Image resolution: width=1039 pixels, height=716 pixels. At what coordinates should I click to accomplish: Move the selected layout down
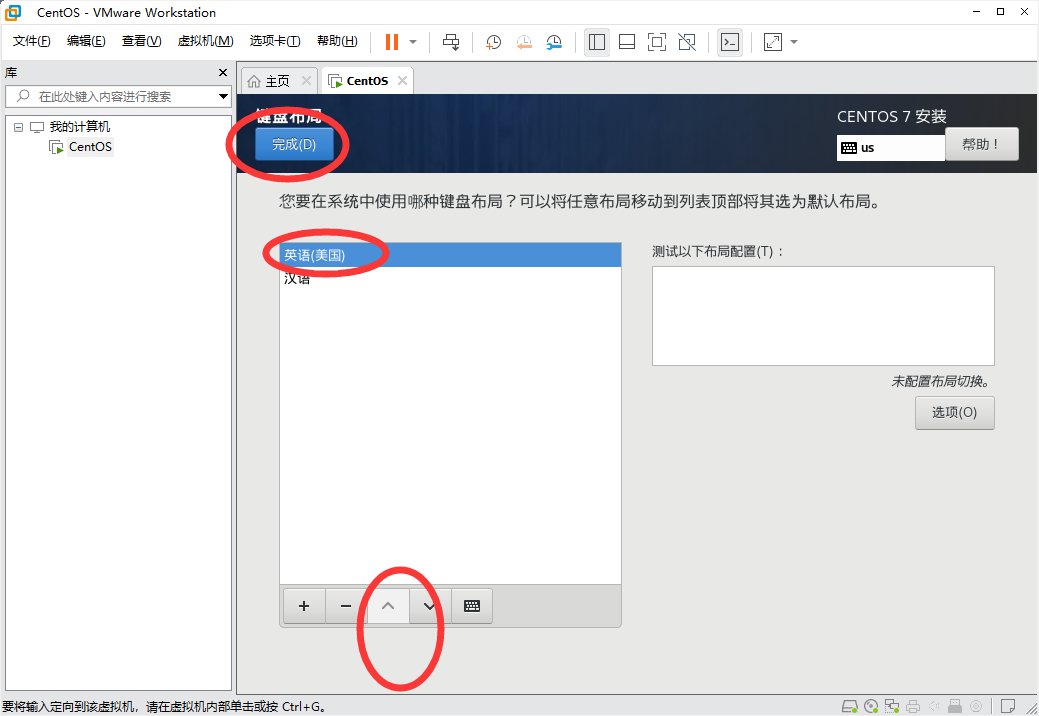point(429,606)
